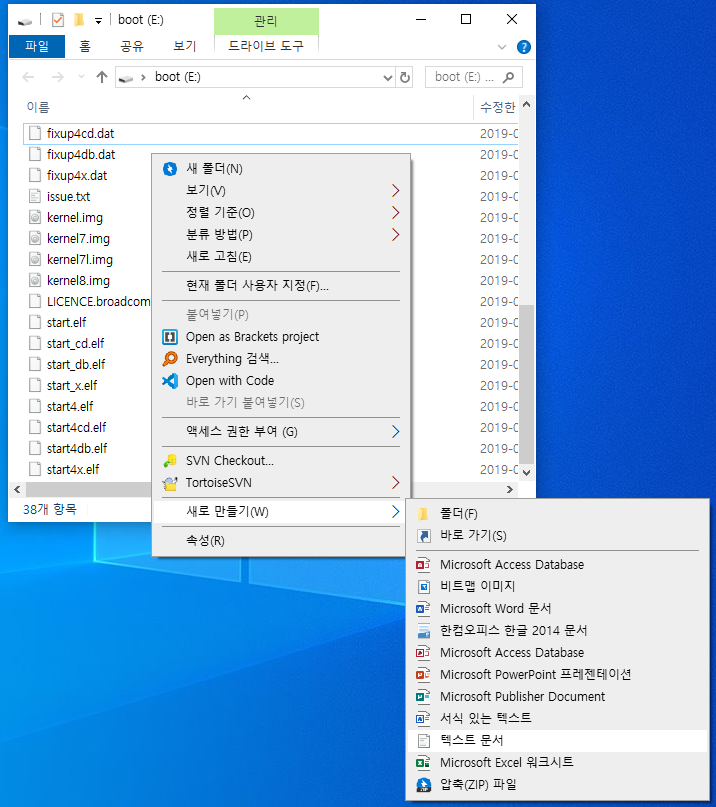The width and height of the screenshot is (716, 807).
Task: Click the text document icon beside 텍스트 문서
Action: [x=423, y=741]
